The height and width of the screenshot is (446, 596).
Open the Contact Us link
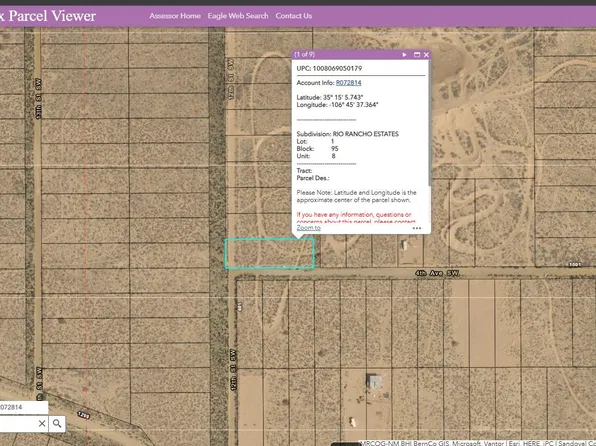[x=294, y=16]
